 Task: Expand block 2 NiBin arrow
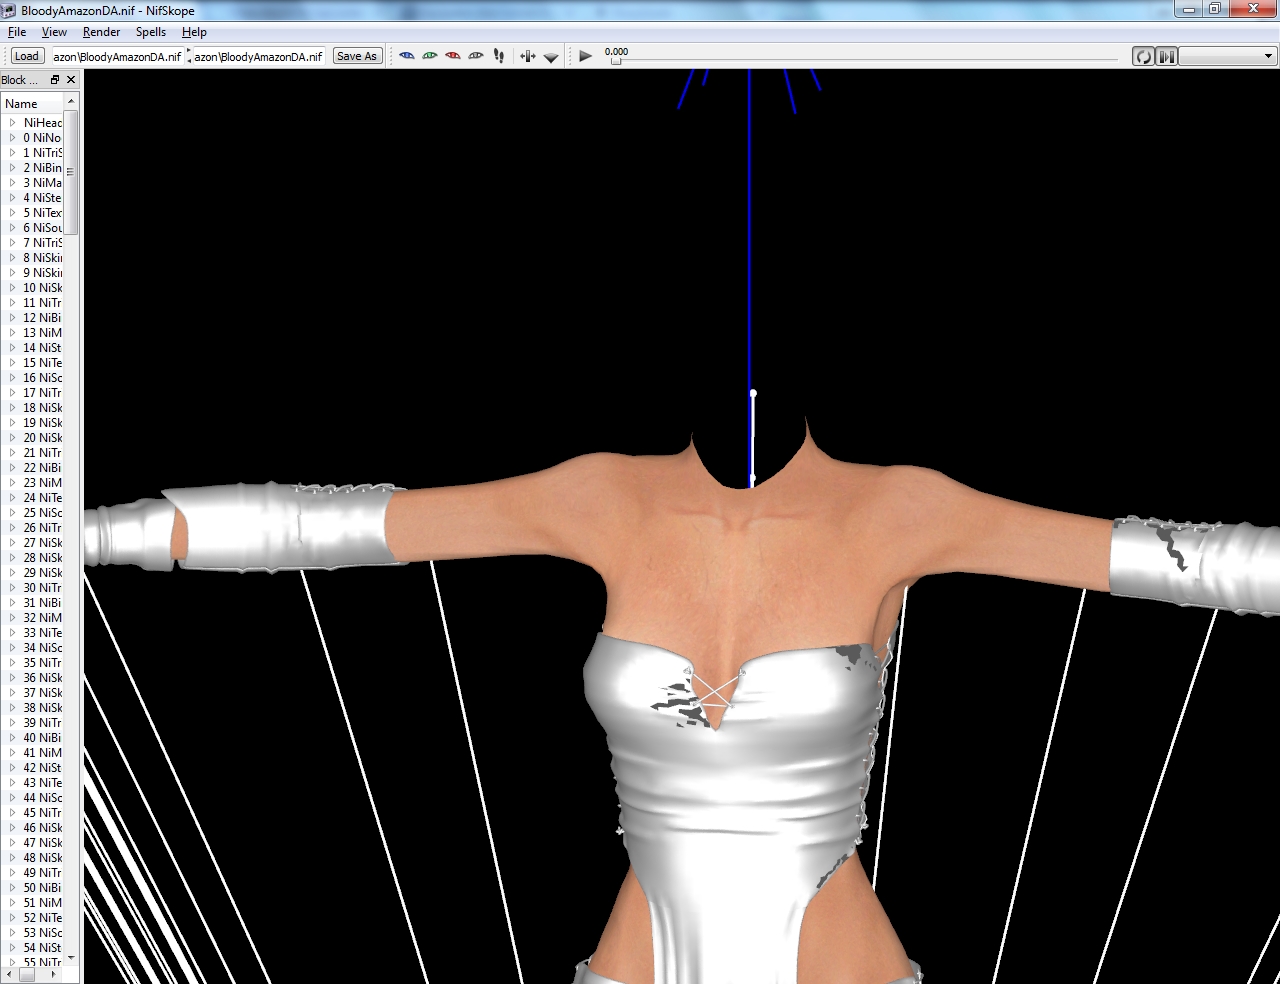[x=13, y=168]
